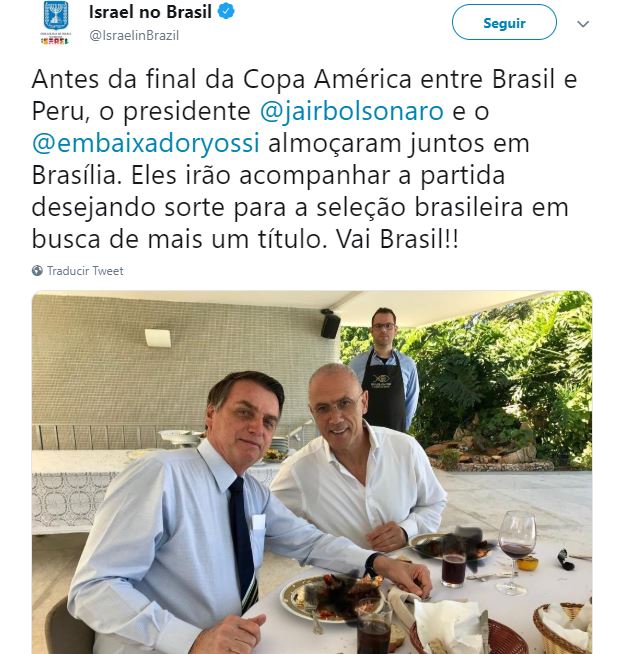Open the @IsraelinBrazil handle
Screen dimensions: 626x654
tap(134, 35)
